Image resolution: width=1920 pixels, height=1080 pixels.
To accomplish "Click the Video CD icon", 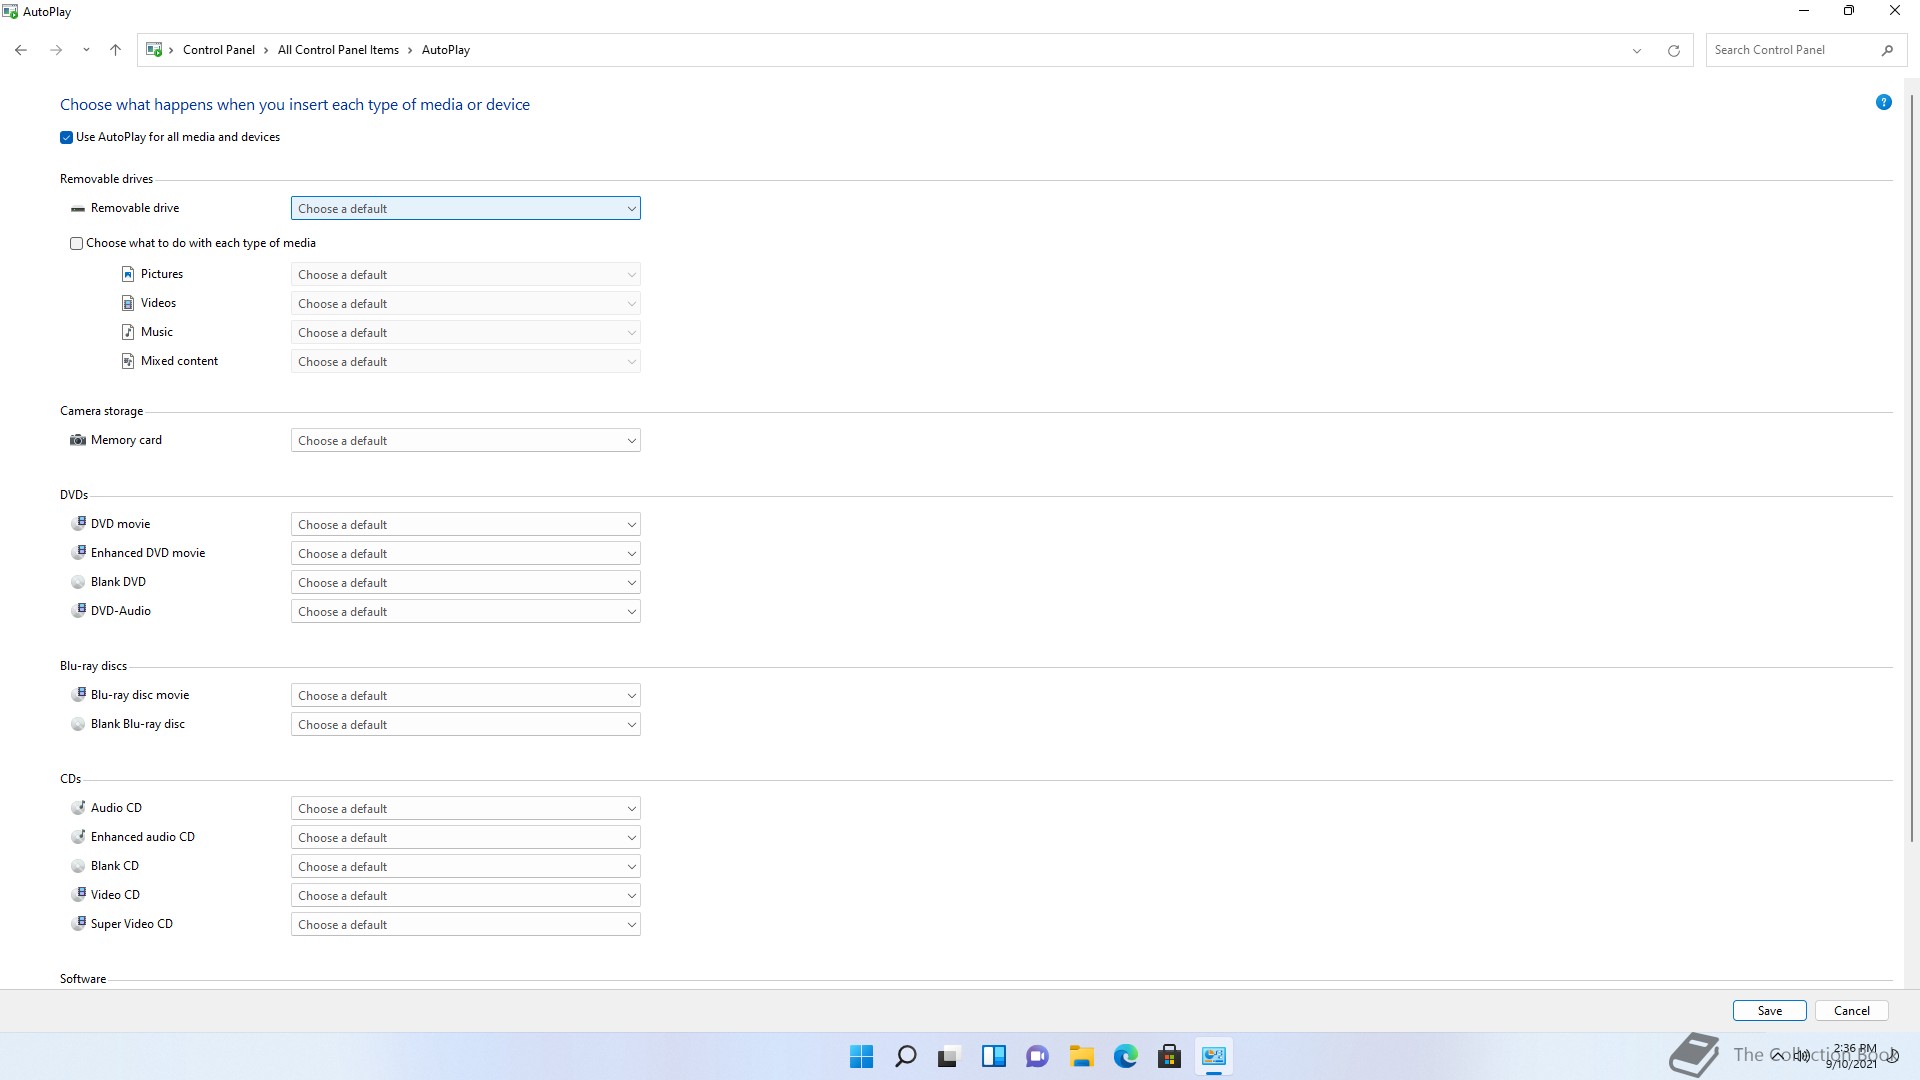I will 78,895.
